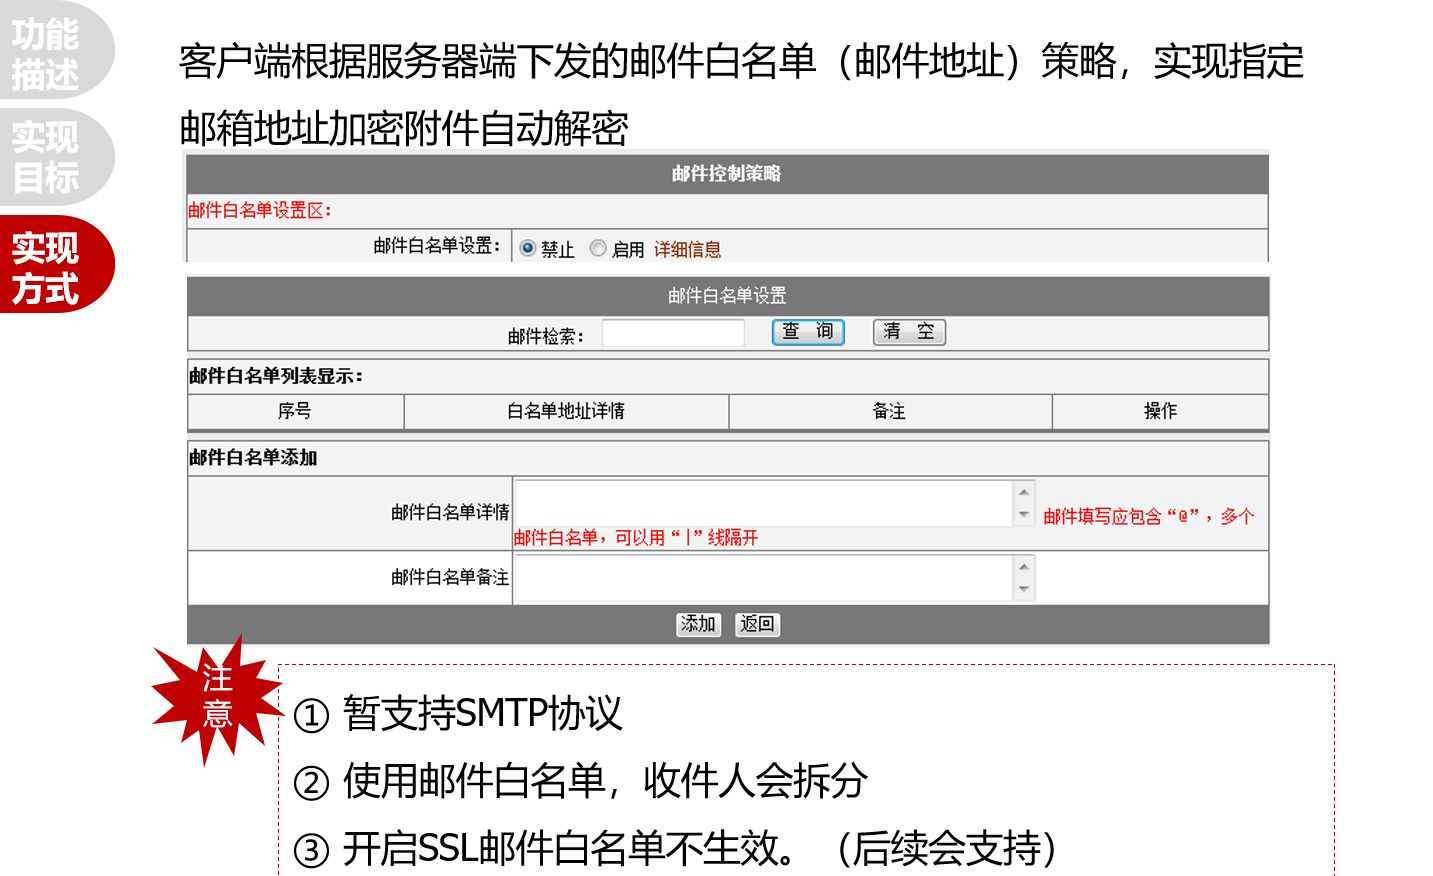
Task: Click up arrow in 邮件白名单备注 scrollbar
Action: (1024, 567)
